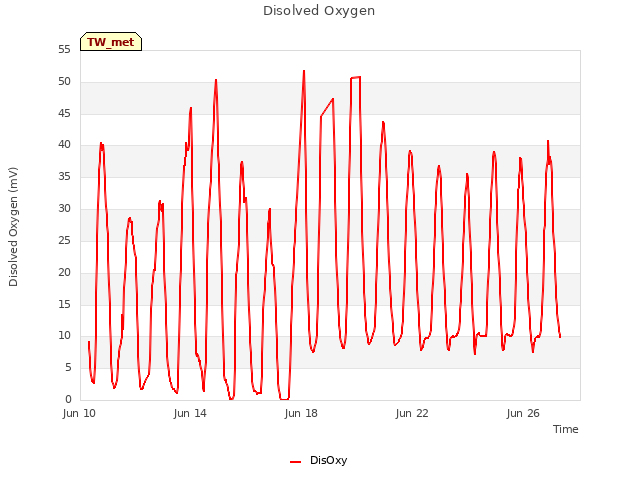
Task: Select the TW_met annotation label
Action: tap(111, 42)
